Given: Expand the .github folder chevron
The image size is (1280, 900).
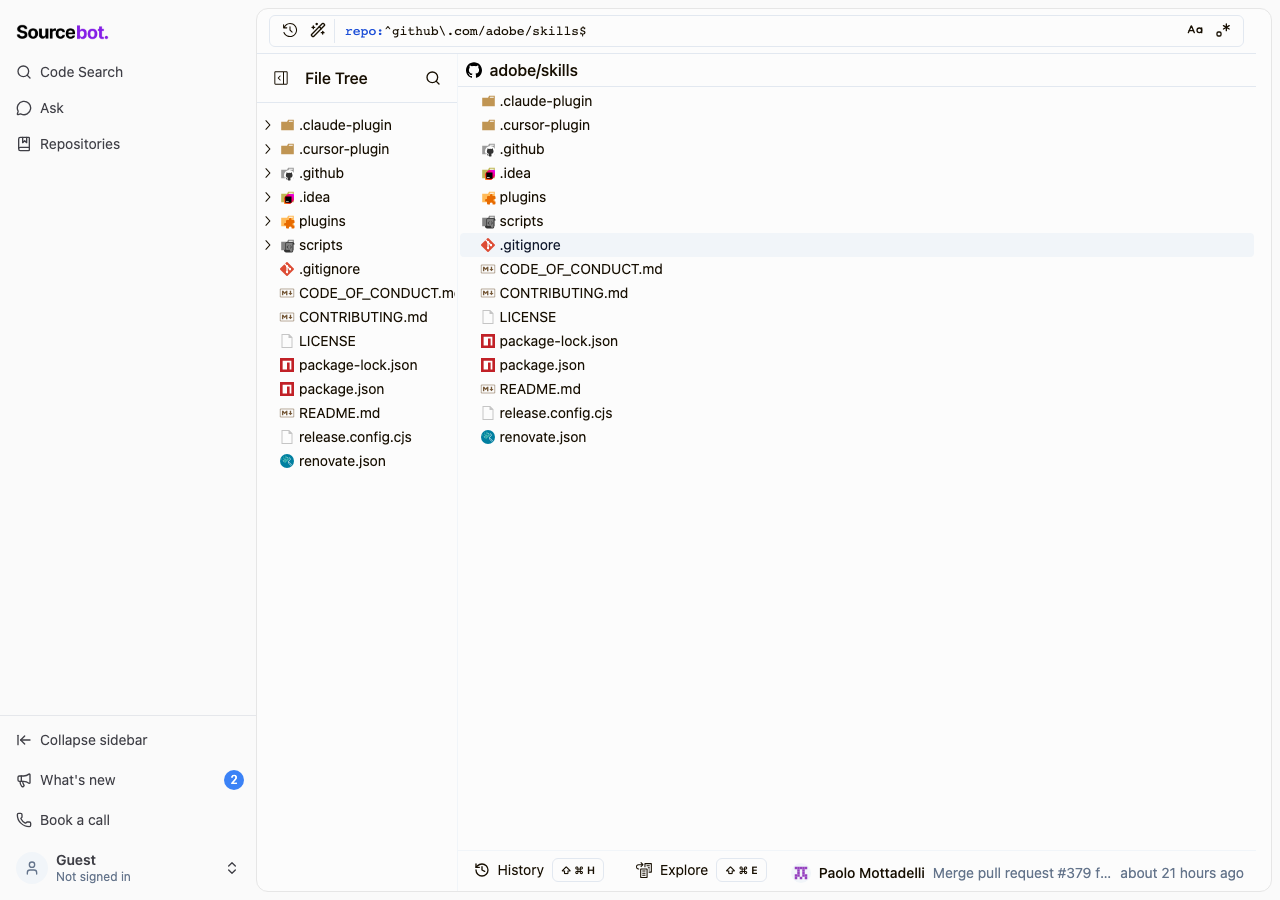Looking at the screenshot, I should 268,173.
